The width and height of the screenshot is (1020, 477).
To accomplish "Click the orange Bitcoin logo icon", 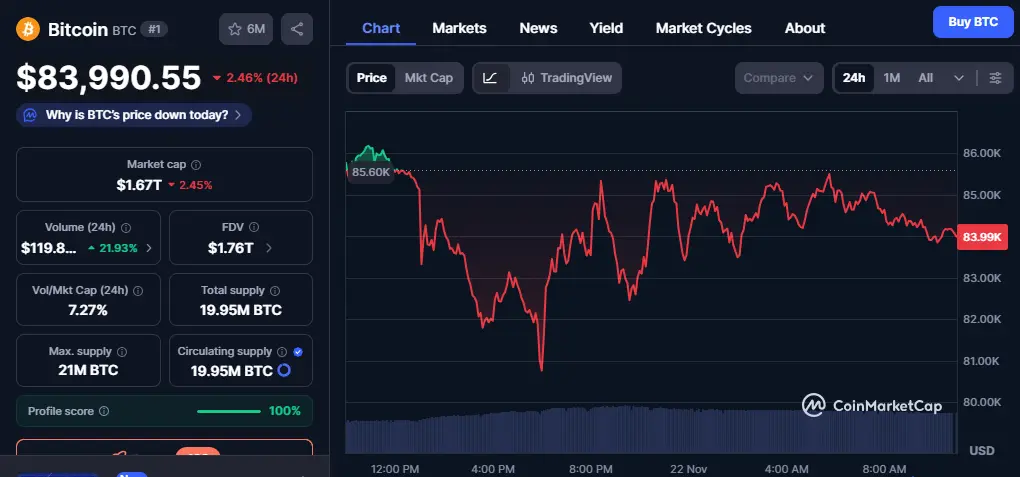I will click(28, 29).
